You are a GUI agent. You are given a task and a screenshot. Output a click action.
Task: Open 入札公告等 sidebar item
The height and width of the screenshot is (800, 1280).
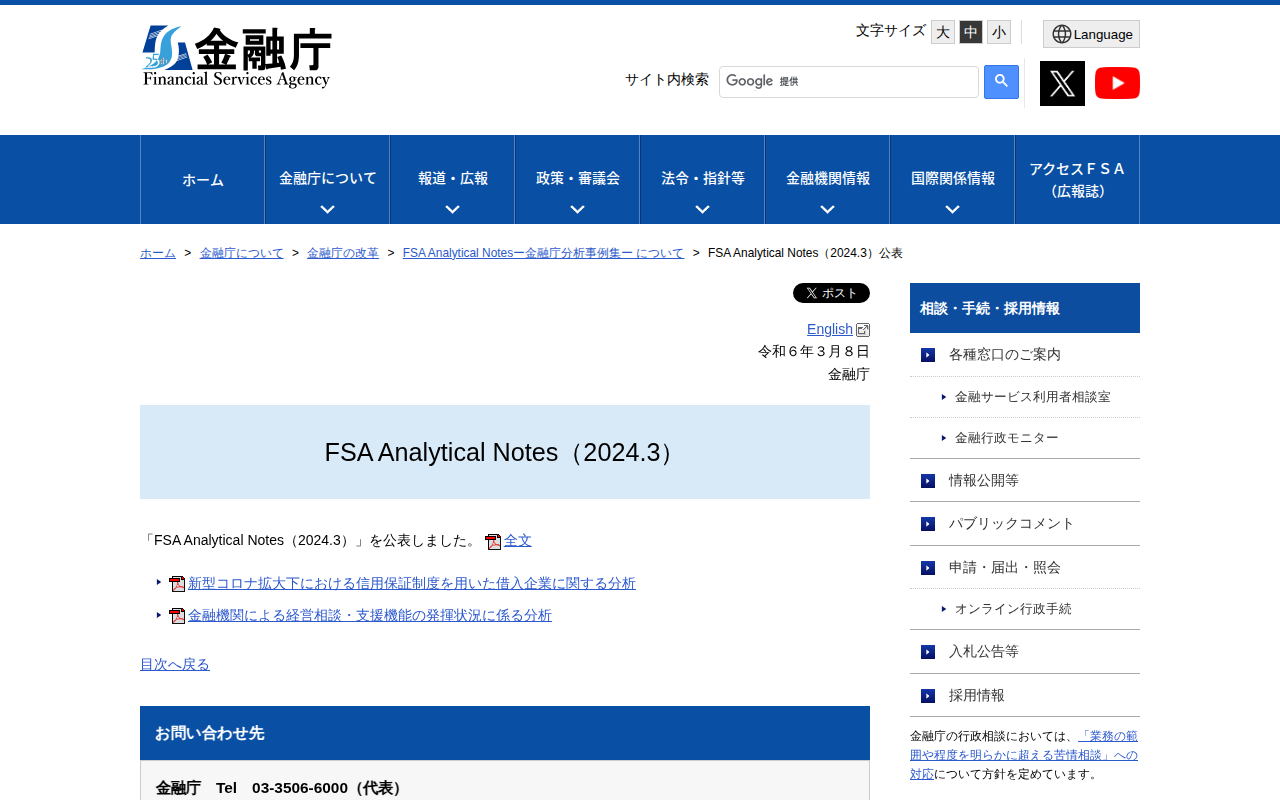tap(1025, 652)
